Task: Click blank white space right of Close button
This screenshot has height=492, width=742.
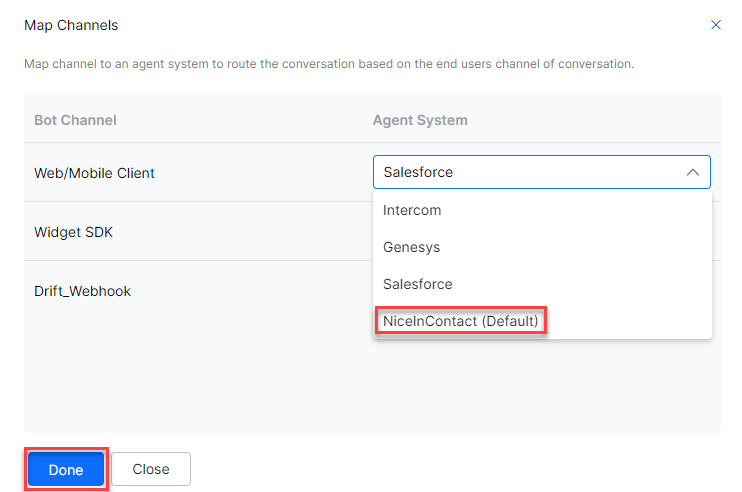Action: [x=450, y=469]
